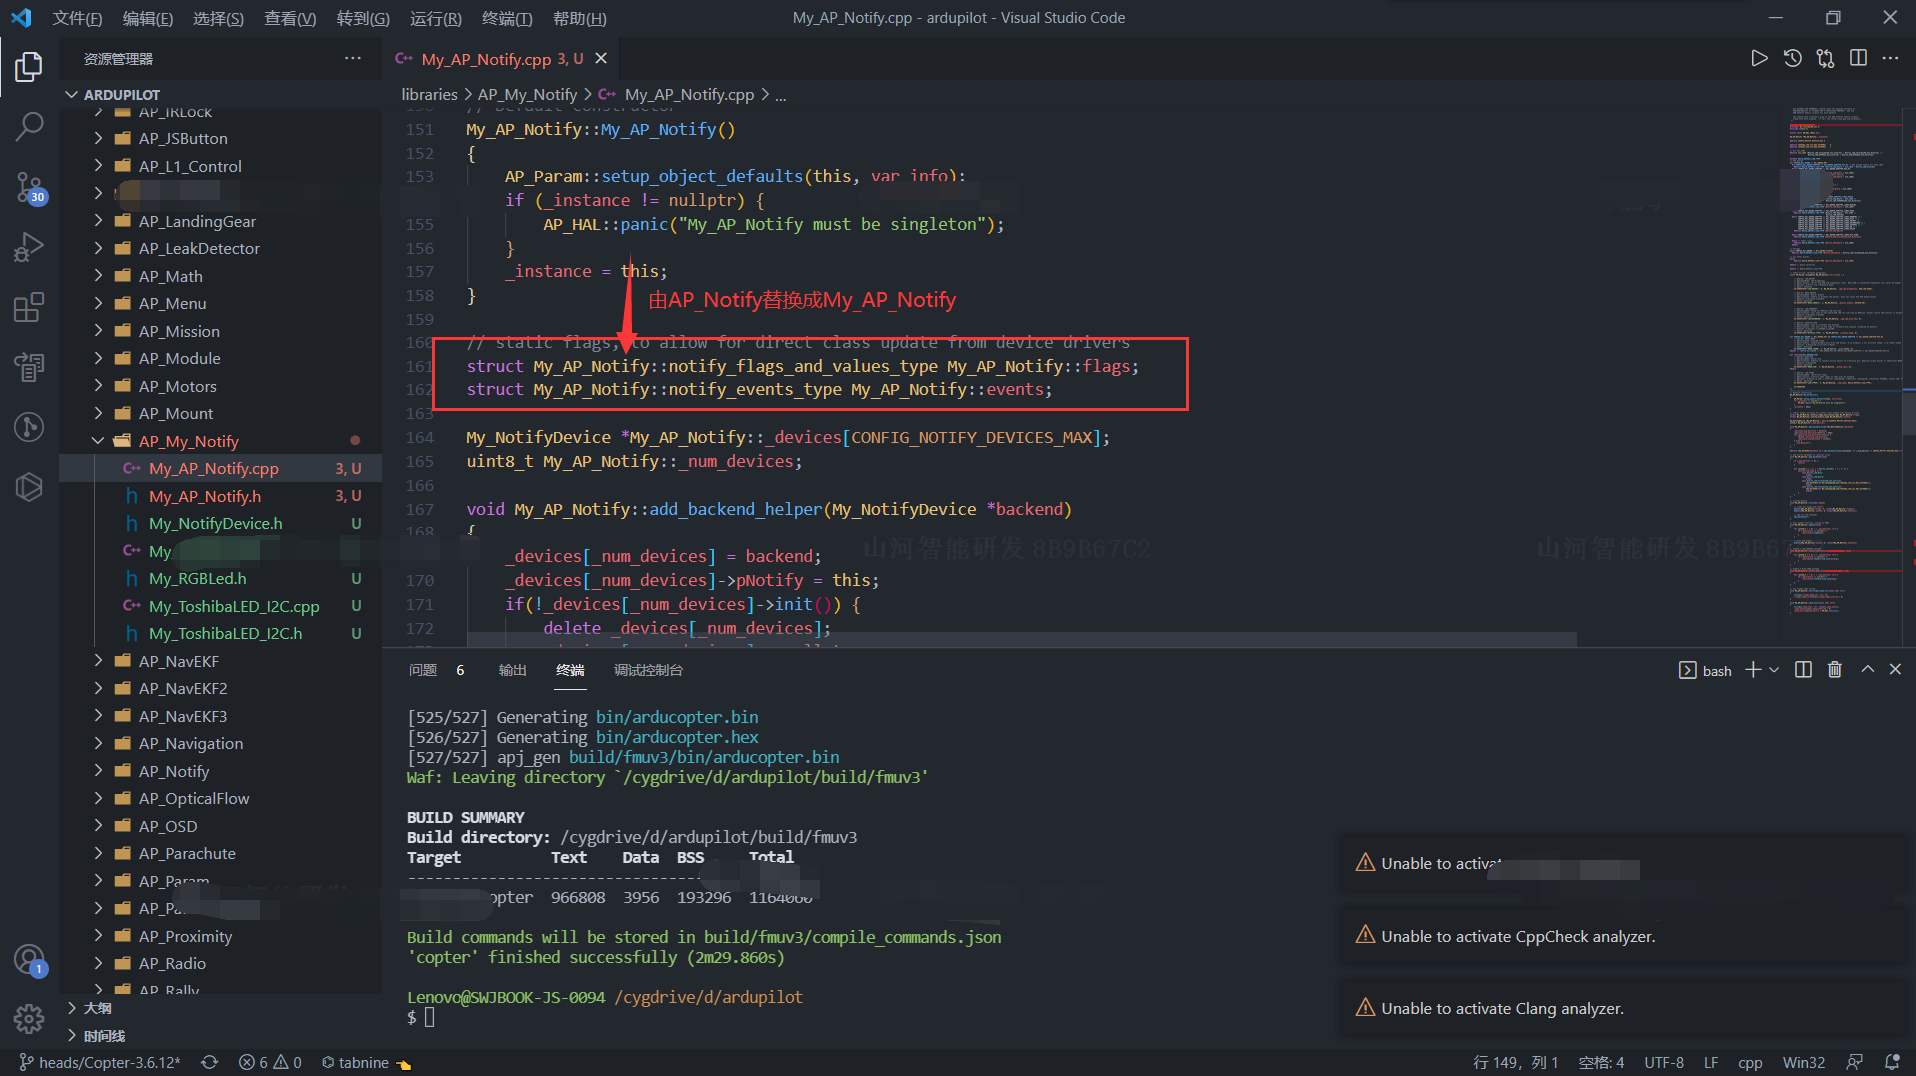
Task: Maximize the panel with up chevron
Action: pyautogui.click(x=1867, y=670)
